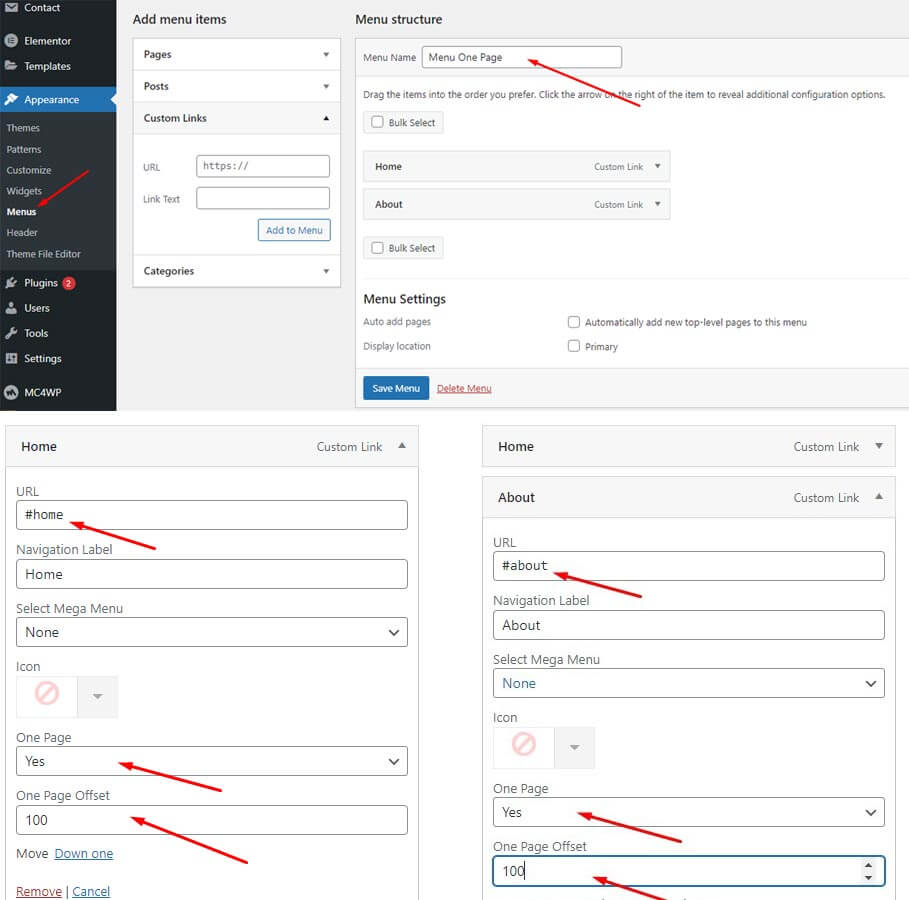
Task: Collapse the expanded About item arrow
Action: point(879,497)
